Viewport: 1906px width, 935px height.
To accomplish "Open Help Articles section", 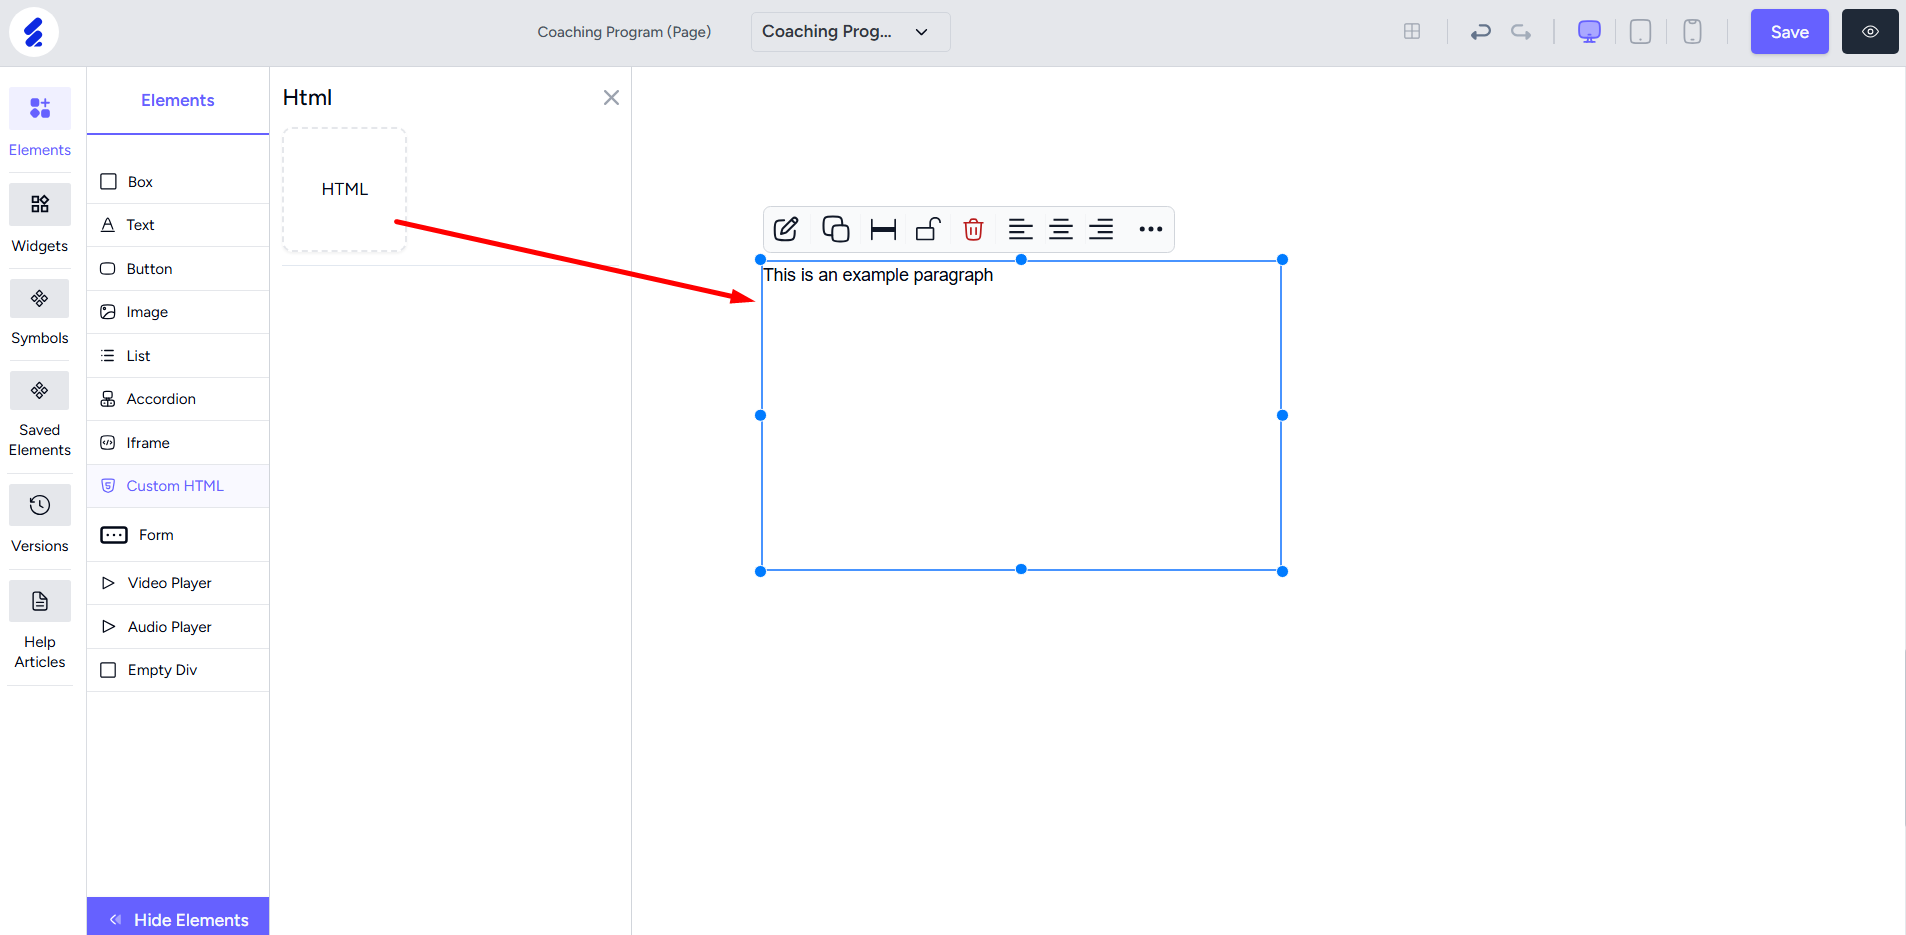I will (40, 625).
